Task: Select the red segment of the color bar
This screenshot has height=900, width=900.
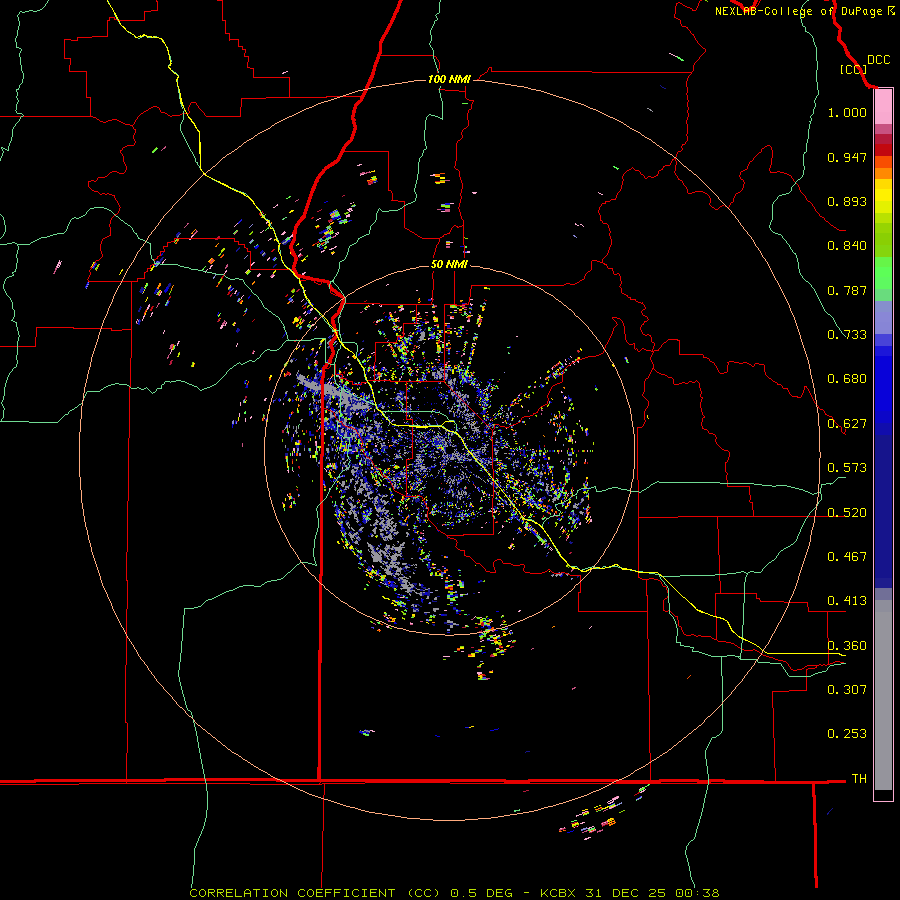Action: tap(883, 150)
